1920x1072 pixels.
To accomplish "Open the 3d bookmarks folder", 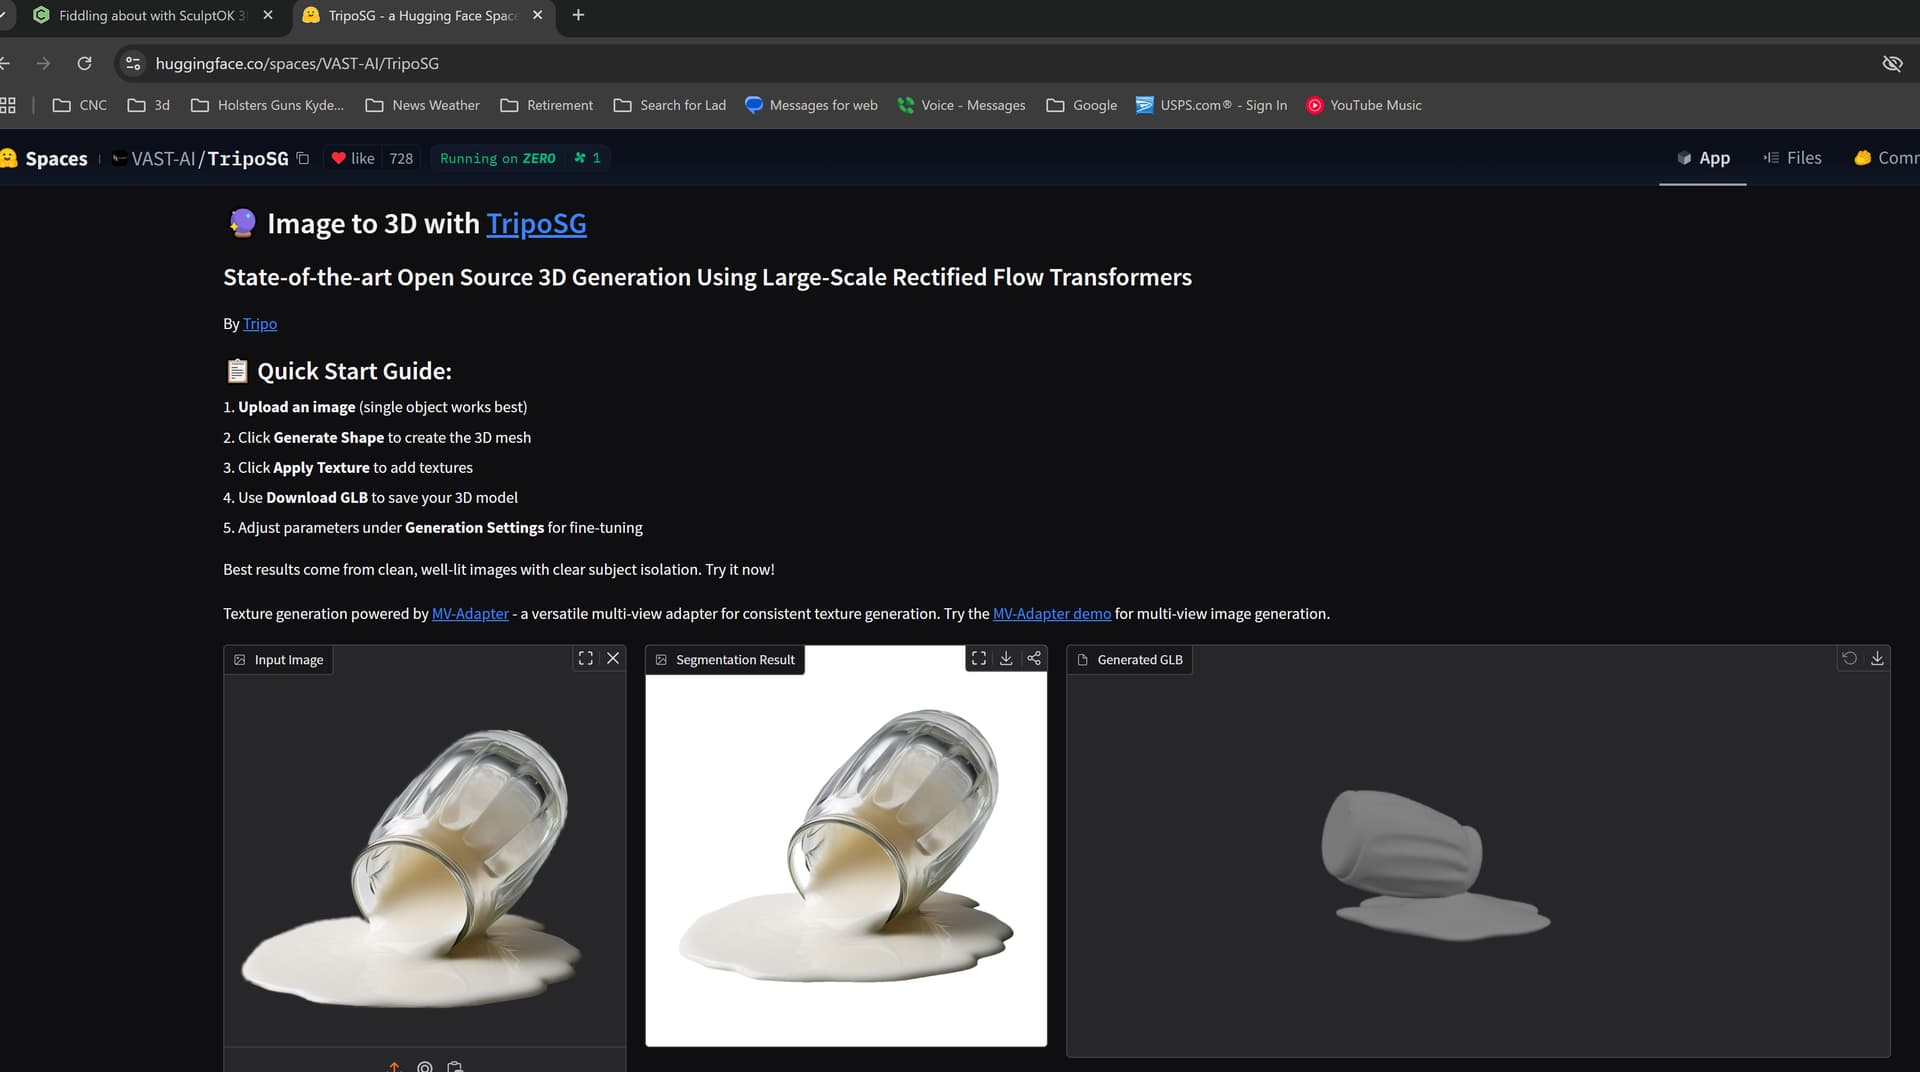I will click(x=149, y=105).
